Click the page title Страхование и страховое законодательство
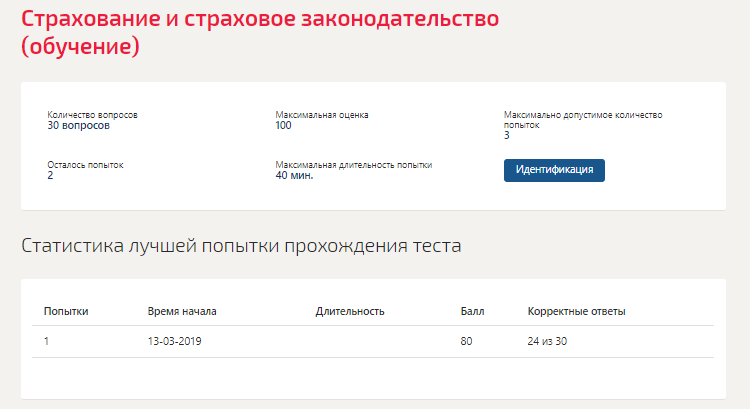Viewport: 750px width, 409px height. pos(260,33)
